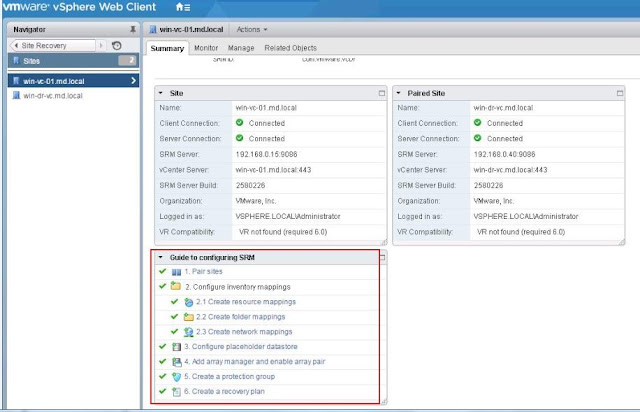Click the Add array manager icon

[x=176, y=362]
